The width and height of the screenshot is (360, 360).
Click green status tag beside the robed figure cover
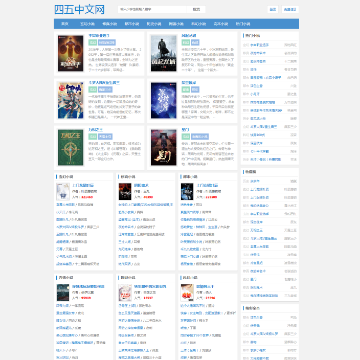tap(93, 42)
